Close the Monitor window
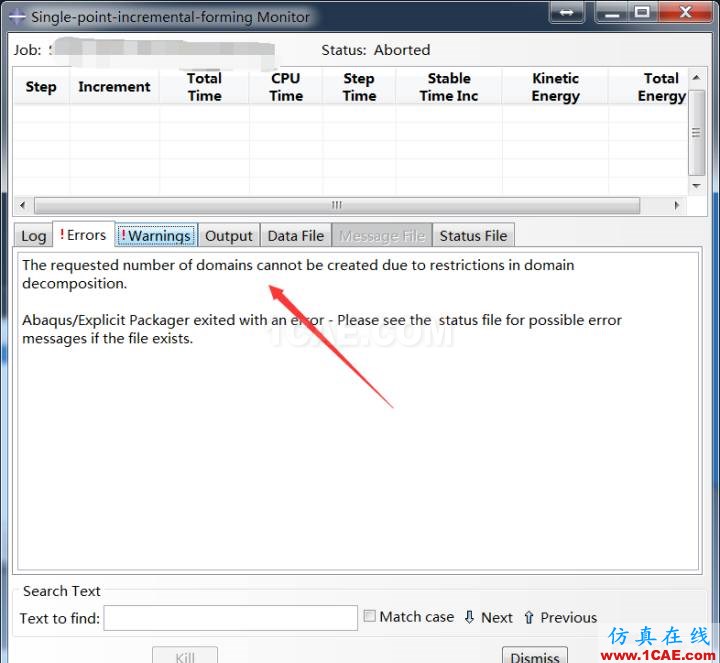Screen dimensions: 720x663 (686, 12)
